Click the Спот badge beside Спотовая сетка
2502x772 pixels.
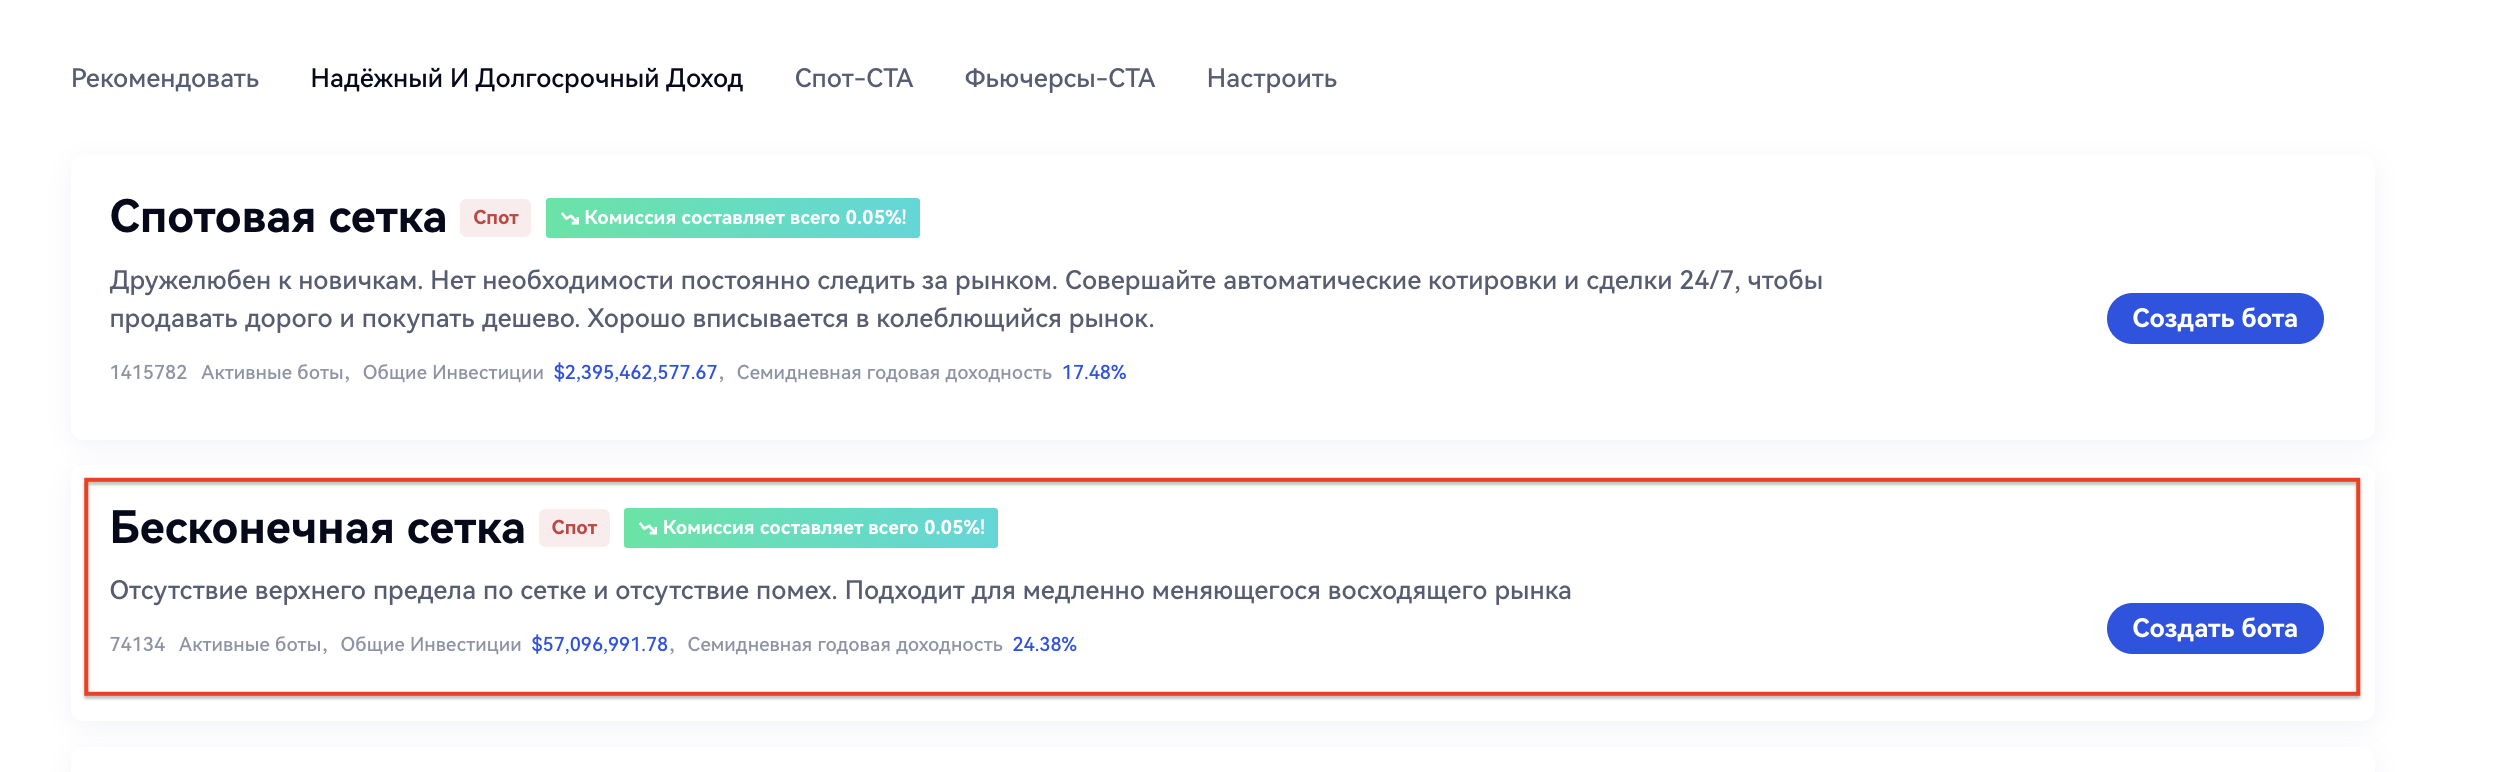coord(495,218)
